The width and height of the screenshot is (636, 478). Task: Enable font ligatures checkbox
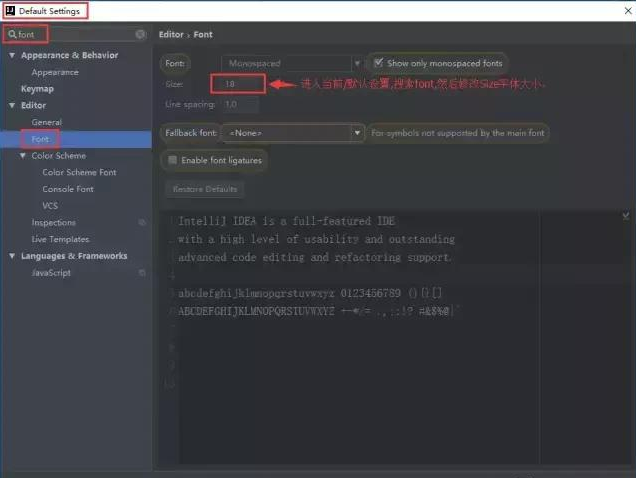tap(173, 160)
